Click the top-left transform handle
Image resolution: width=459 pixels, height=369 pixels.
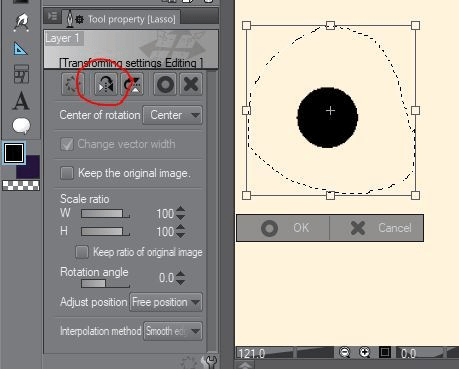click(x=246, y=25)
